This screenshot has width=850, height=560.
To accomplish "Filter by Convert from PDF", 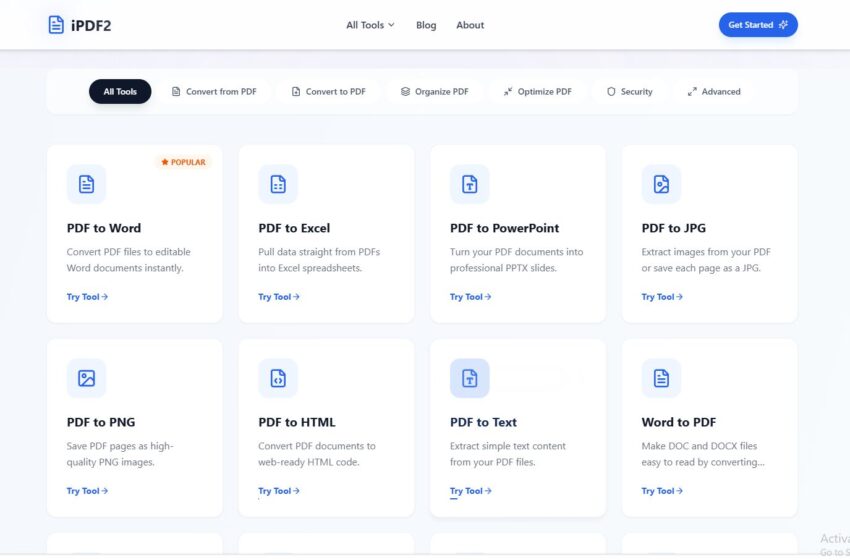I will pyautogui.click(x=214, y=92).
